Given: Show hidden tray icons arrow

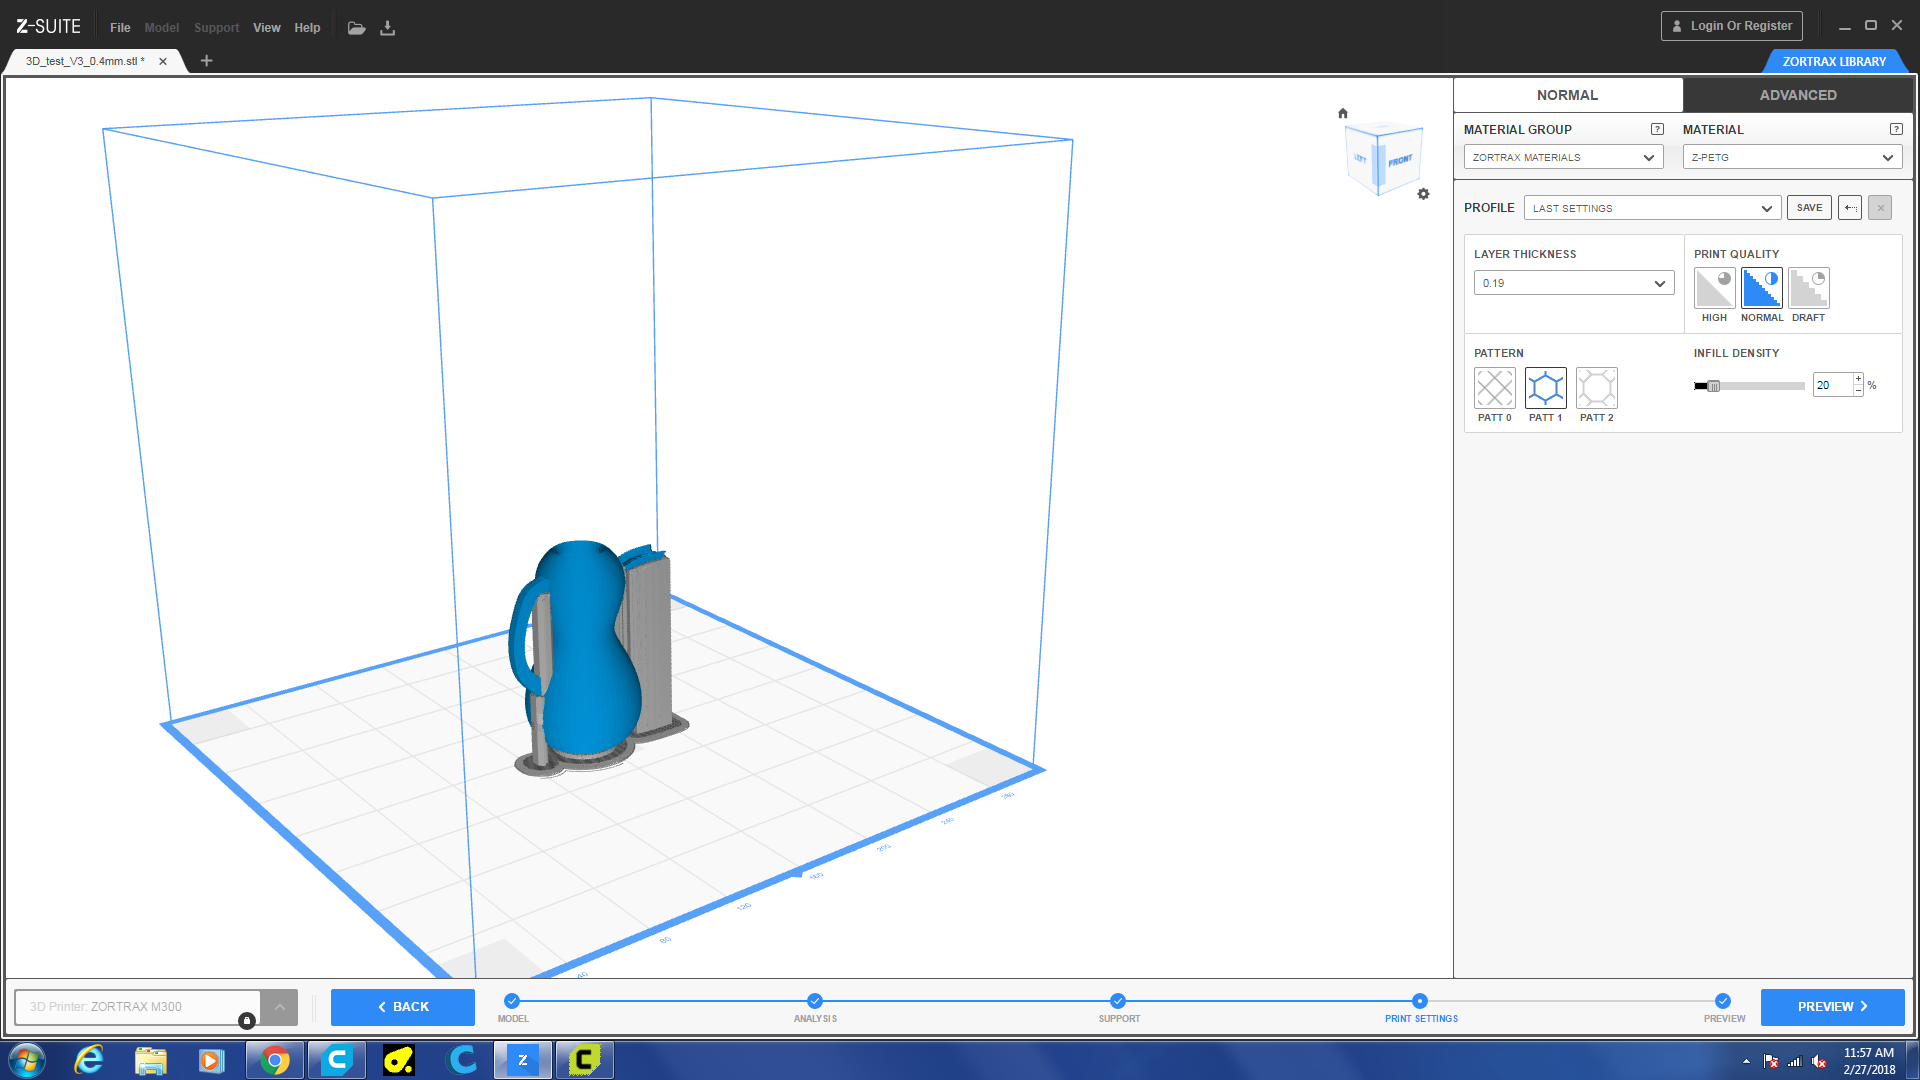Looking at the screenshot, I should 1746,1062.
